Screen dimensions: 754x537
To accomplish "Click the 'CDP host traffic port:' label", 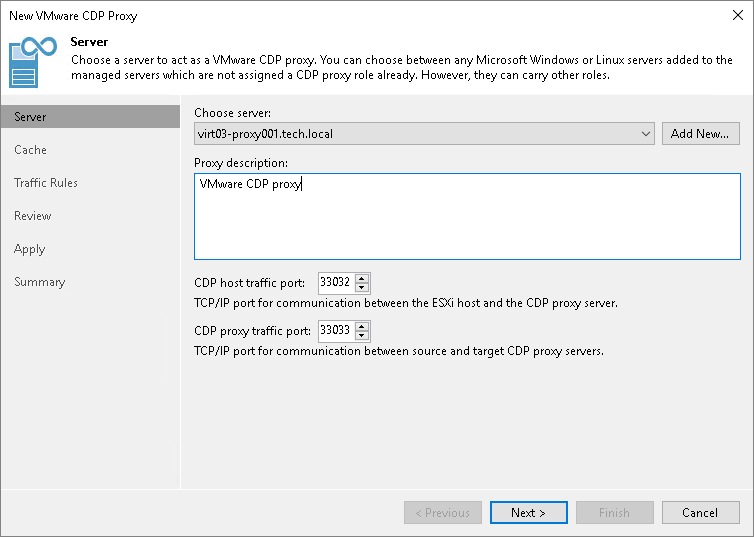I will (250, 283).
